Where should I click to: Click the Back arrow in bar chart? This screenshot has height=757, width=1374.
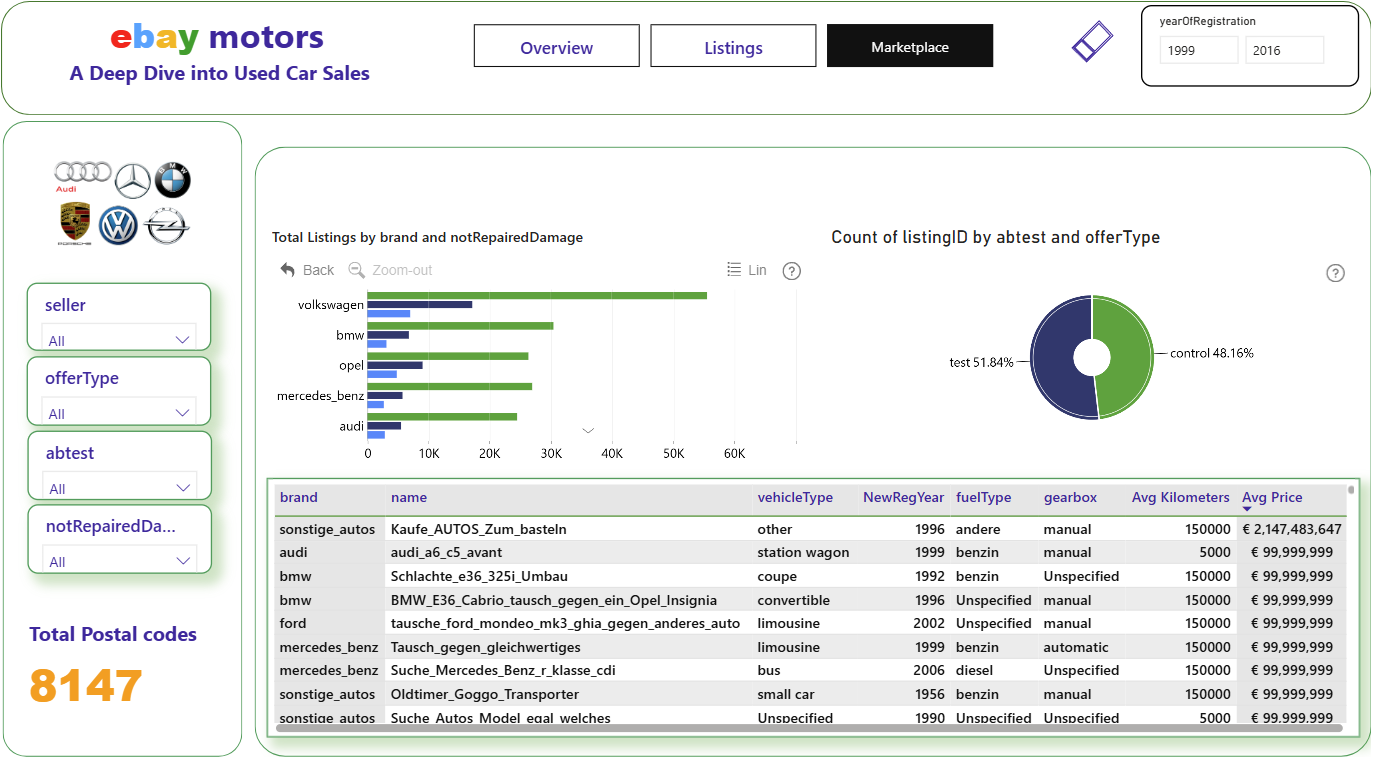pyautogui.click(x=307, y=270)
